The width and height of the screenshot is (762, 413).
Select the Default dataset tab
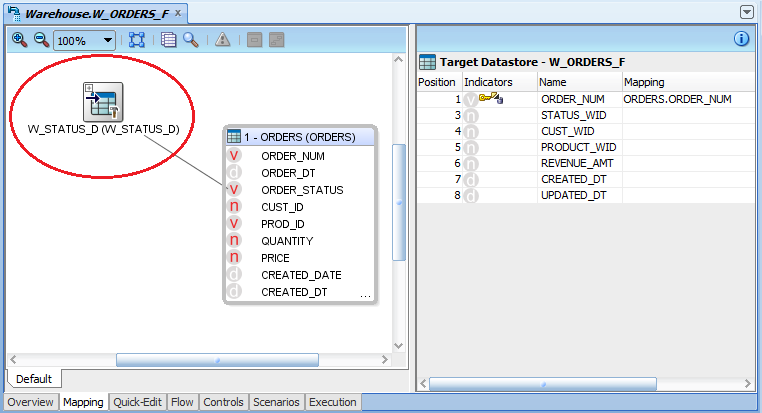(34, 379)
